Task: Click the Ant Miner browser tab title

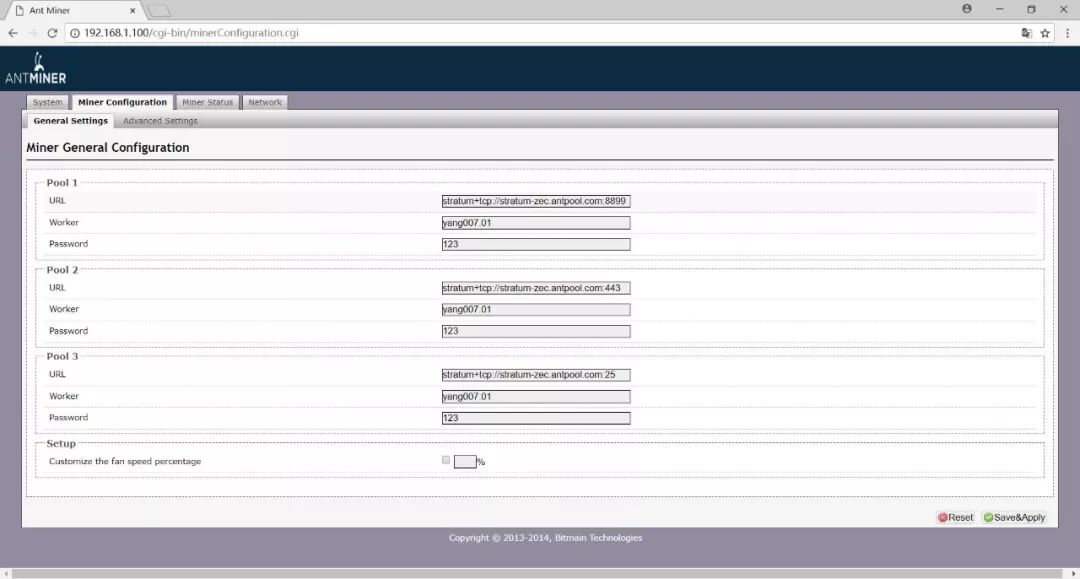Action: (x=49, y=10)
